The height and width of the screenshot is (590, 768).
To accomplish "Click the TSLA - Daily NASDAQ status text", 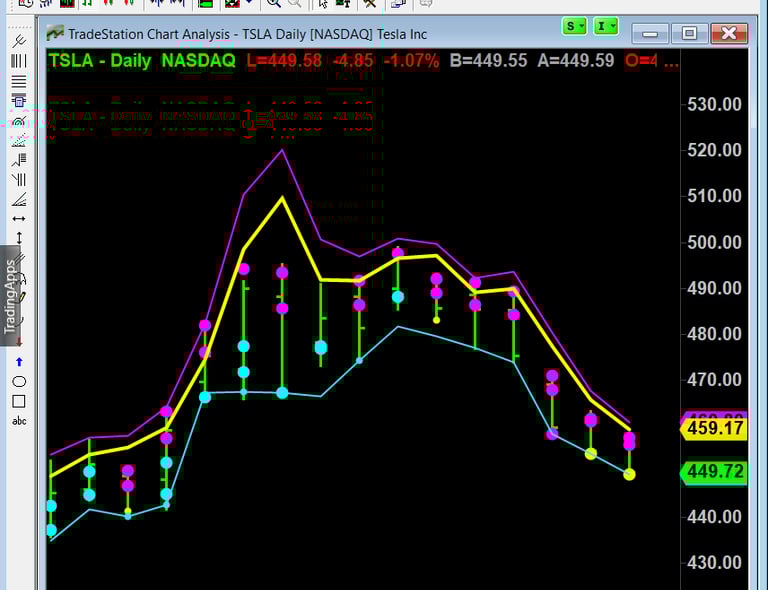I will click(142, 61).
